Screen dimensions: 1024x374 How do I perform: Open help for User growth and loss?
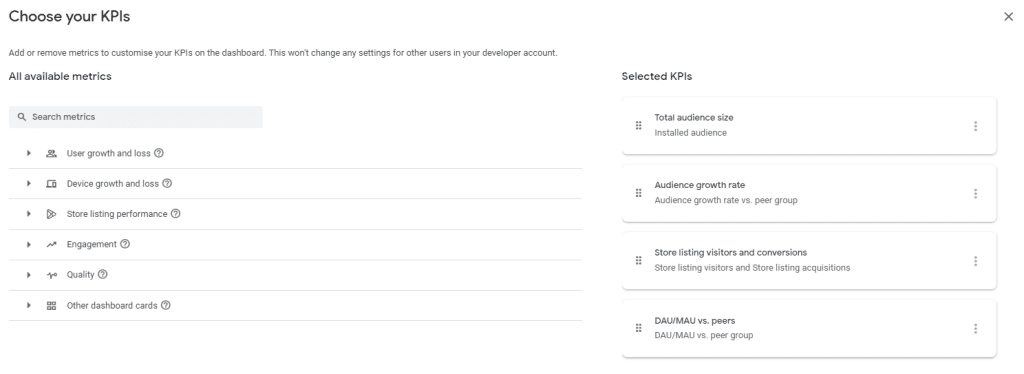pyautogui.click(x=159, y=153)
